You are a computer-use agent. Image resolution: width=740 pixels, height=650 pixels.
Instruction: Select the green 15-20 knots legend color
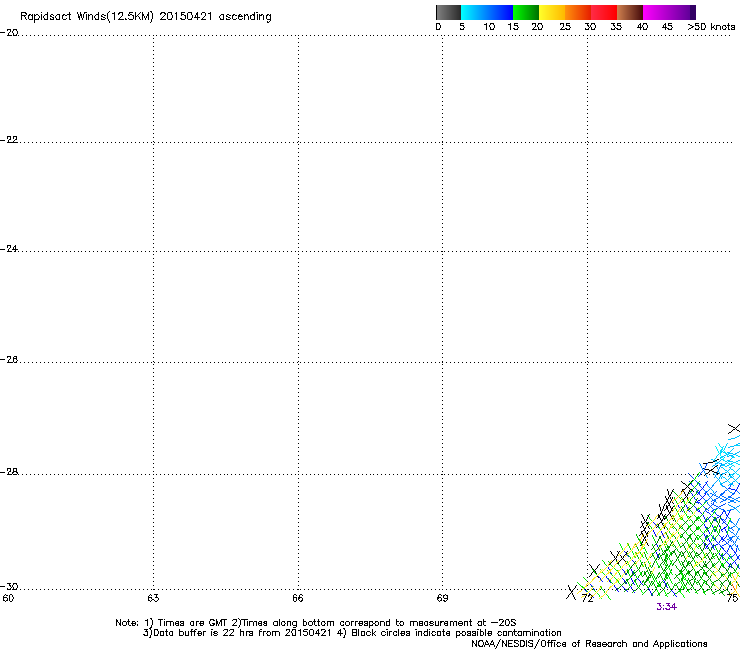coord(526,12)
